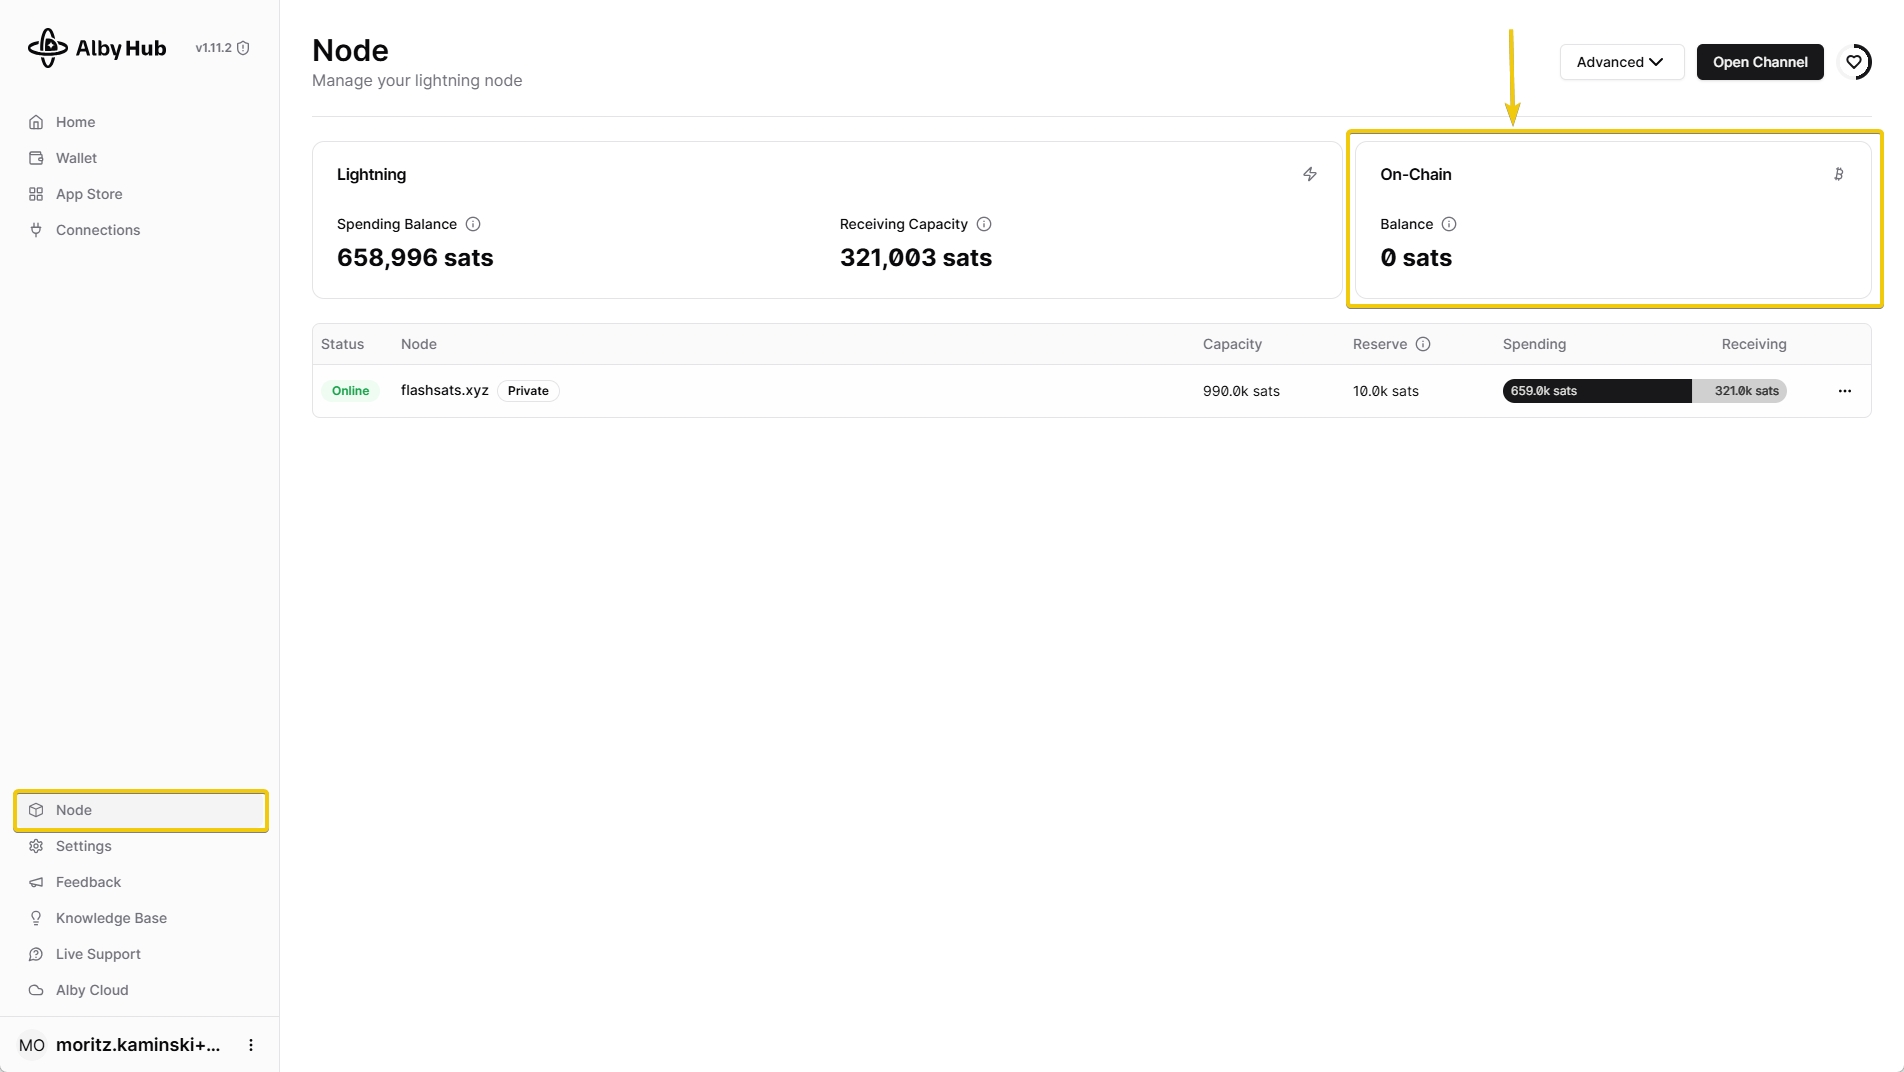Open the Knowledge Base link

[x=111, y=918]
